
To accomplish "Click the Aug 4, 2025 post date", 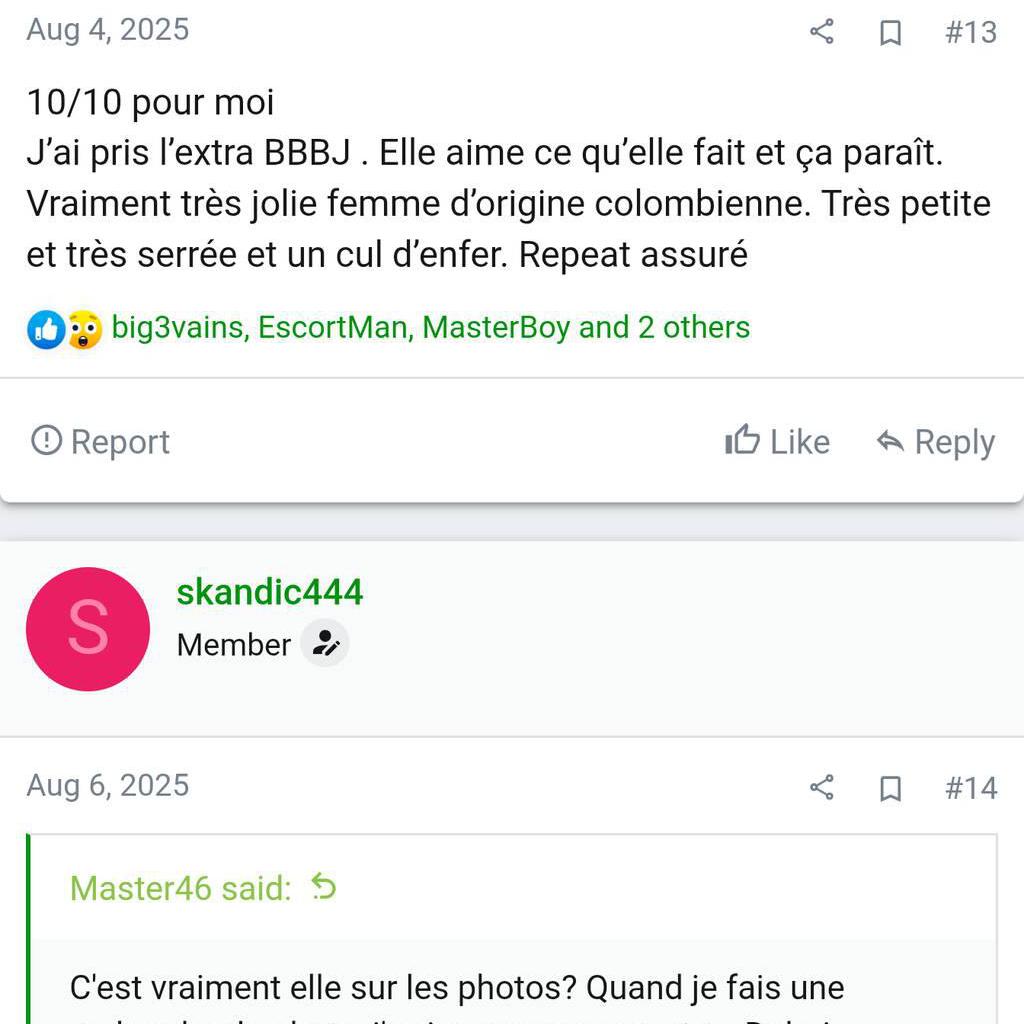I will (x=107, y=29).
